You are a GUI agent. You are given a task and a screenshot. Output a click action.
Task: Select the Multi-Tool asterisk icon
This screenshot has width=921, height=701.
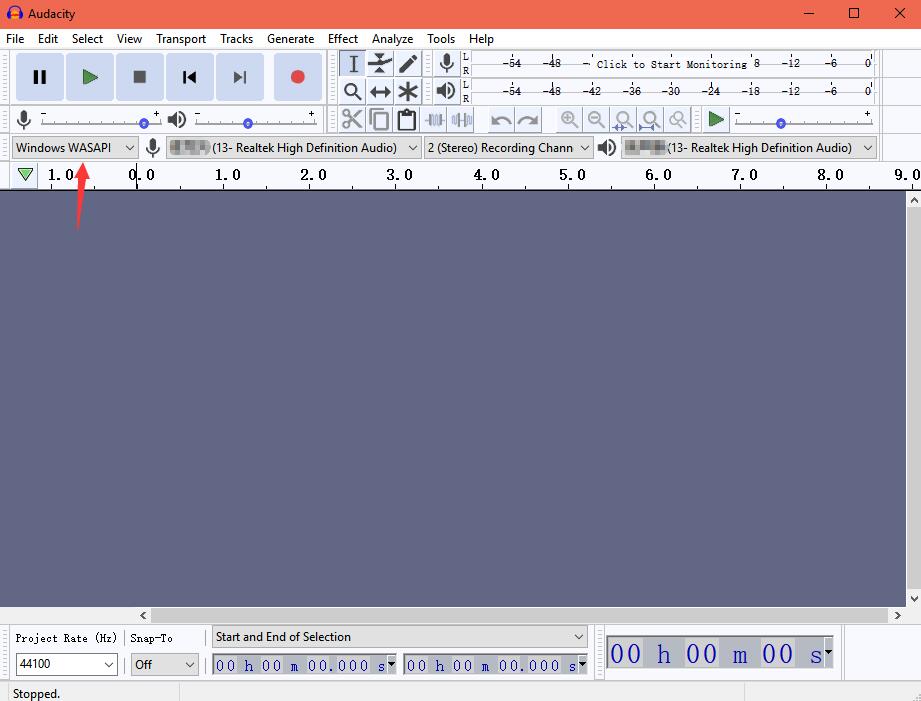pos(408,91)
